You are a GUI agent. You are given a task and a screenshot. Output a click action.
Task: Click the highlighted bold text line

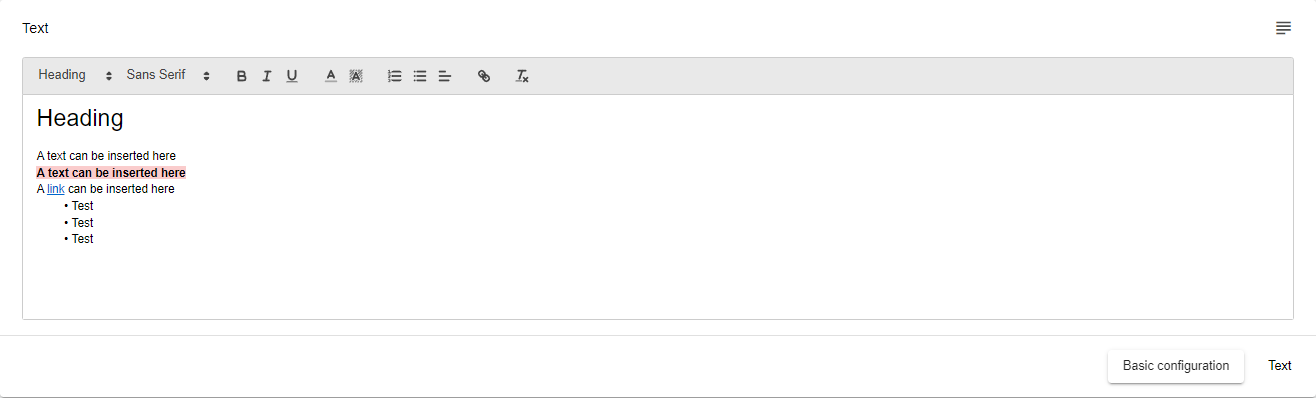[x=111, y=173]
